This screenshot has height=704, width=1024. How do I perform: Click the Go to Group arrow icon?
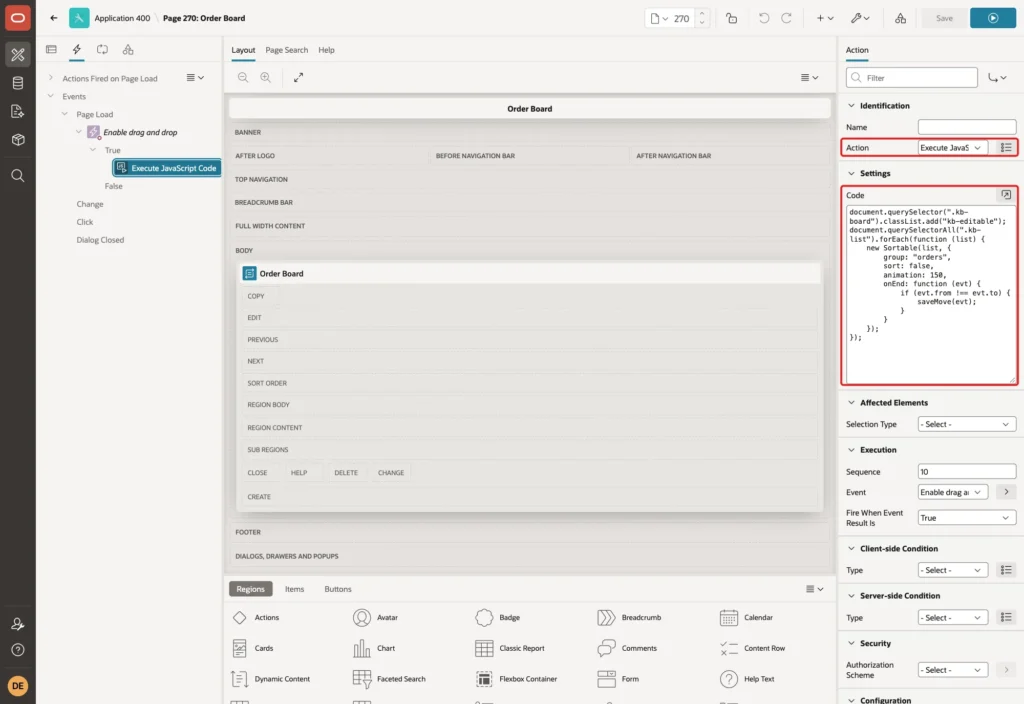[x=997, y=78]
